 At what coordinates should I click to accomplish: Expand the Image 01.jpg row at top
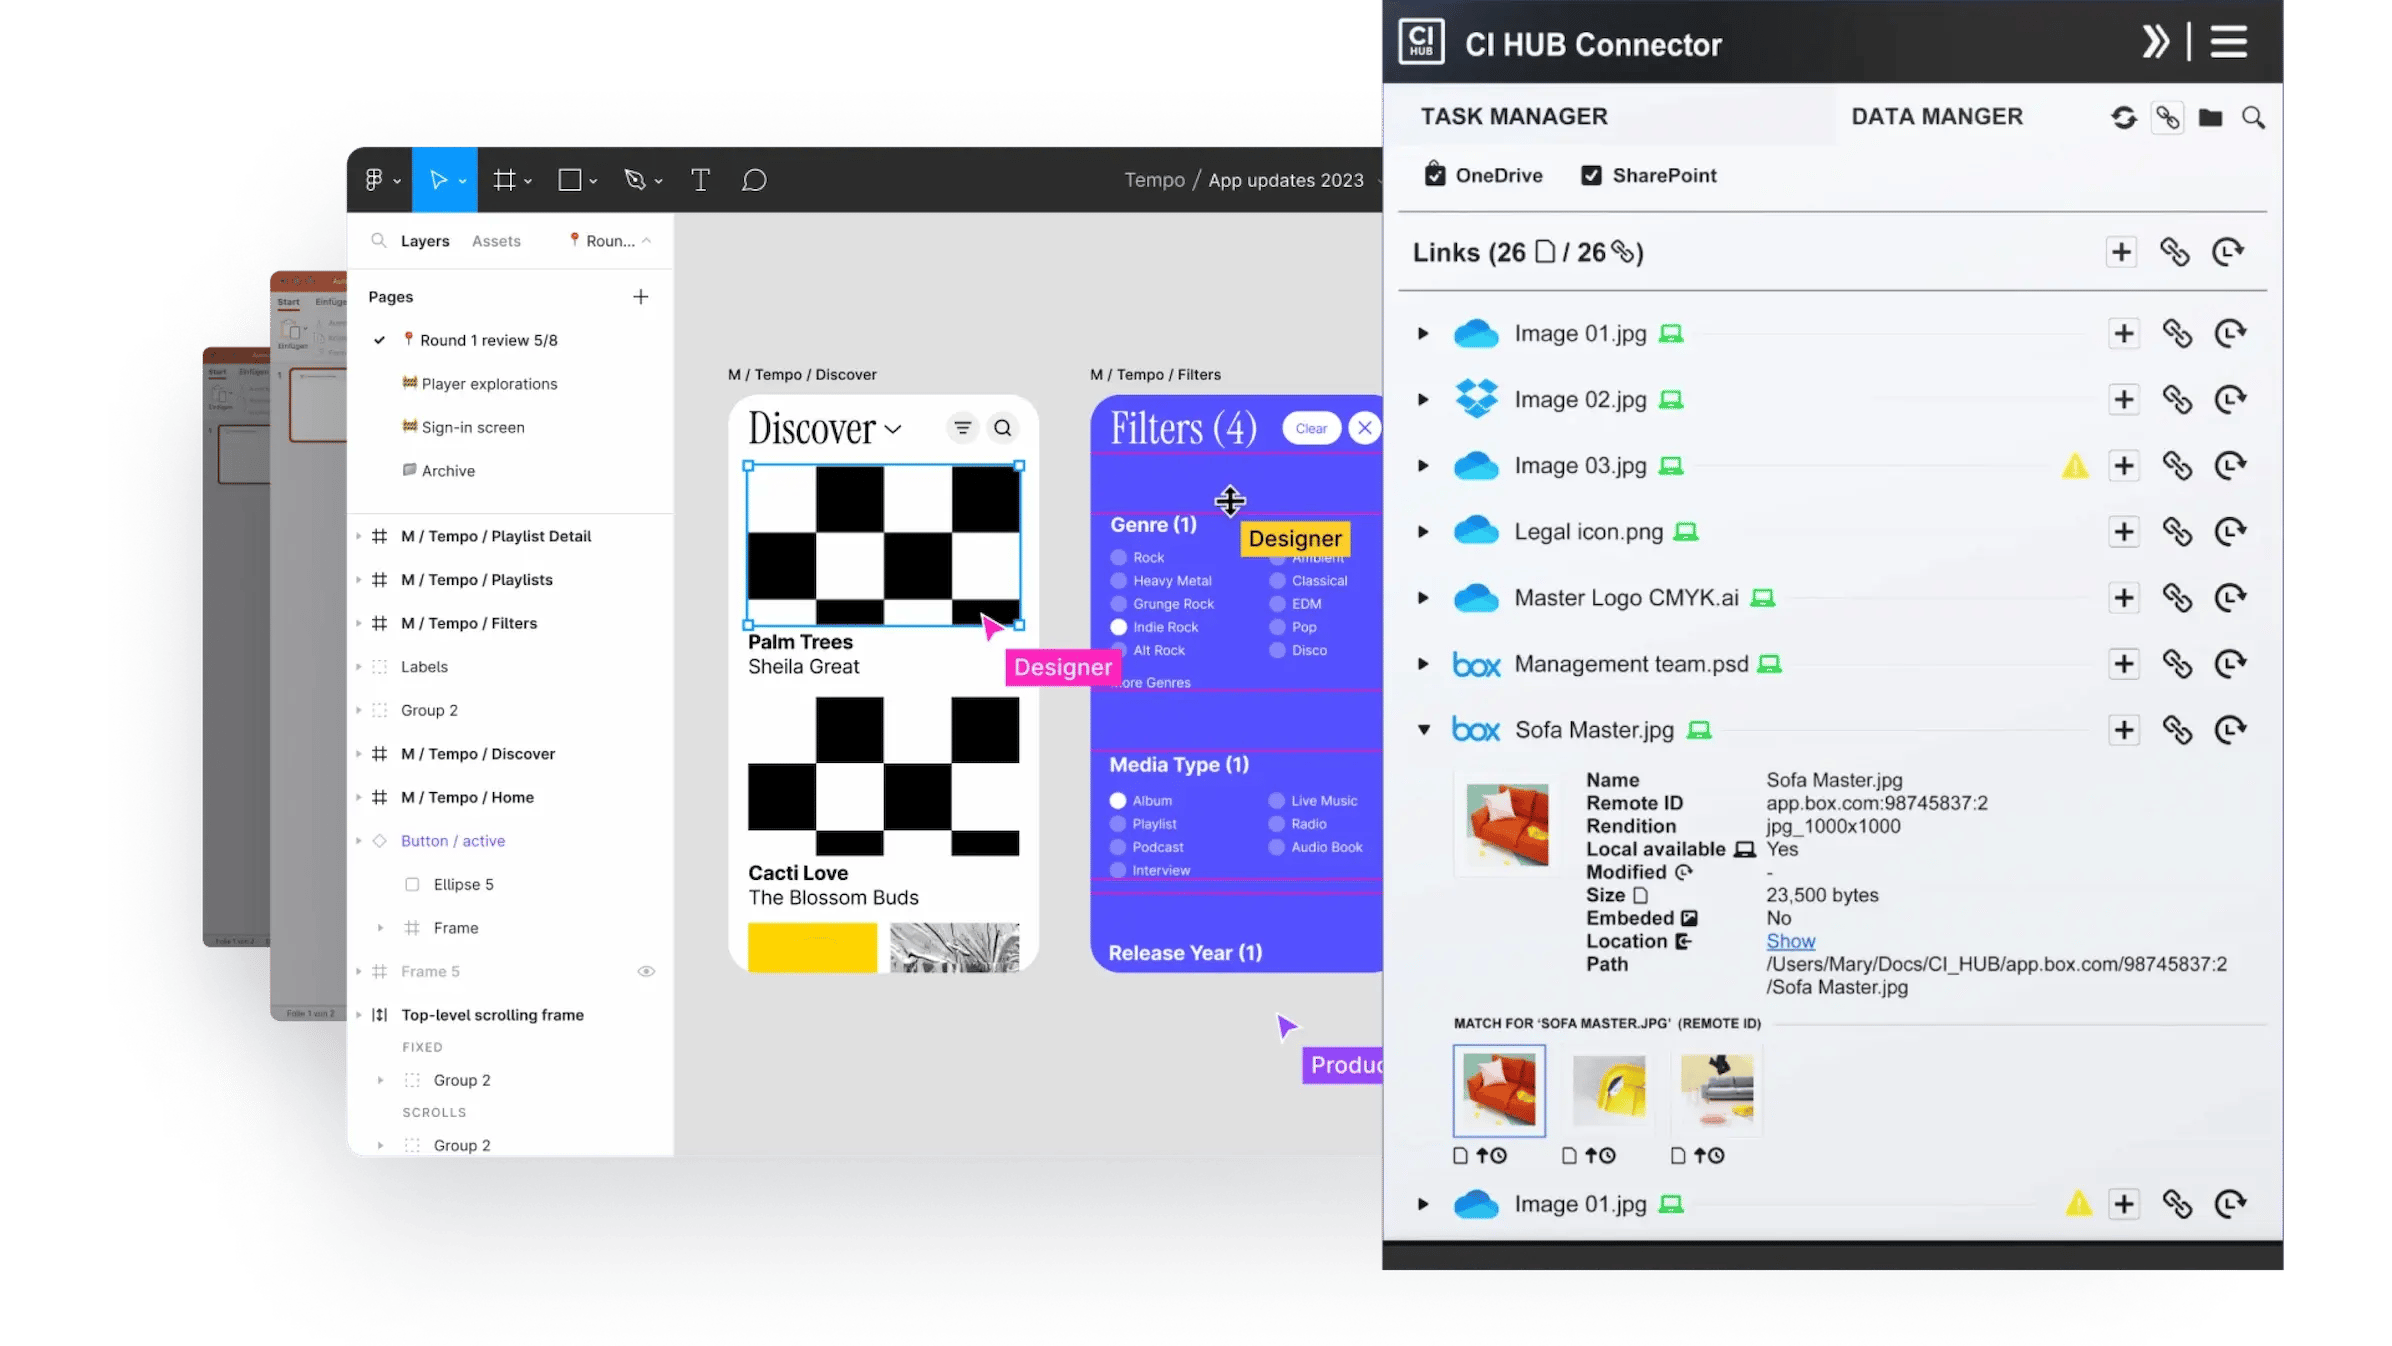coord(1423,334)
